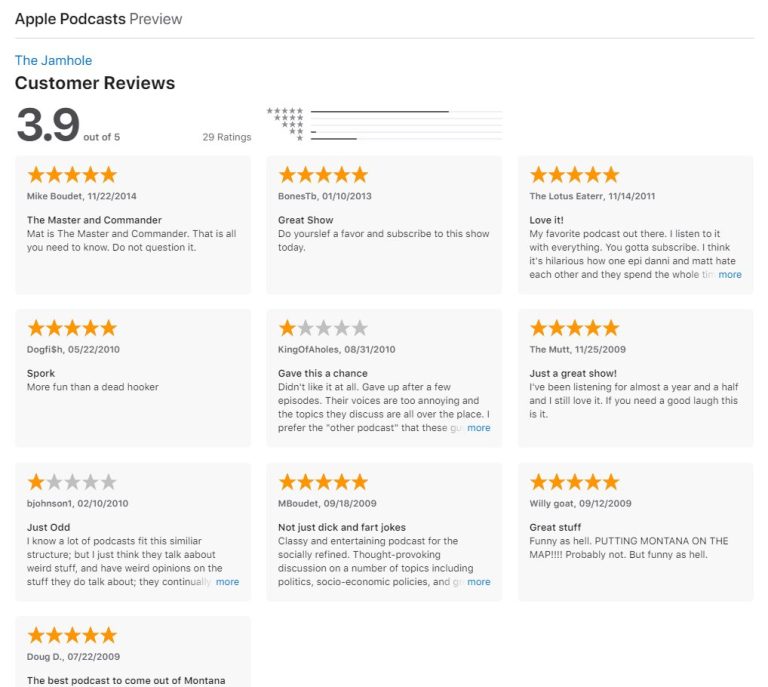
Task: Select The Master and Commander review title
Action: click(x=94, y=220)
